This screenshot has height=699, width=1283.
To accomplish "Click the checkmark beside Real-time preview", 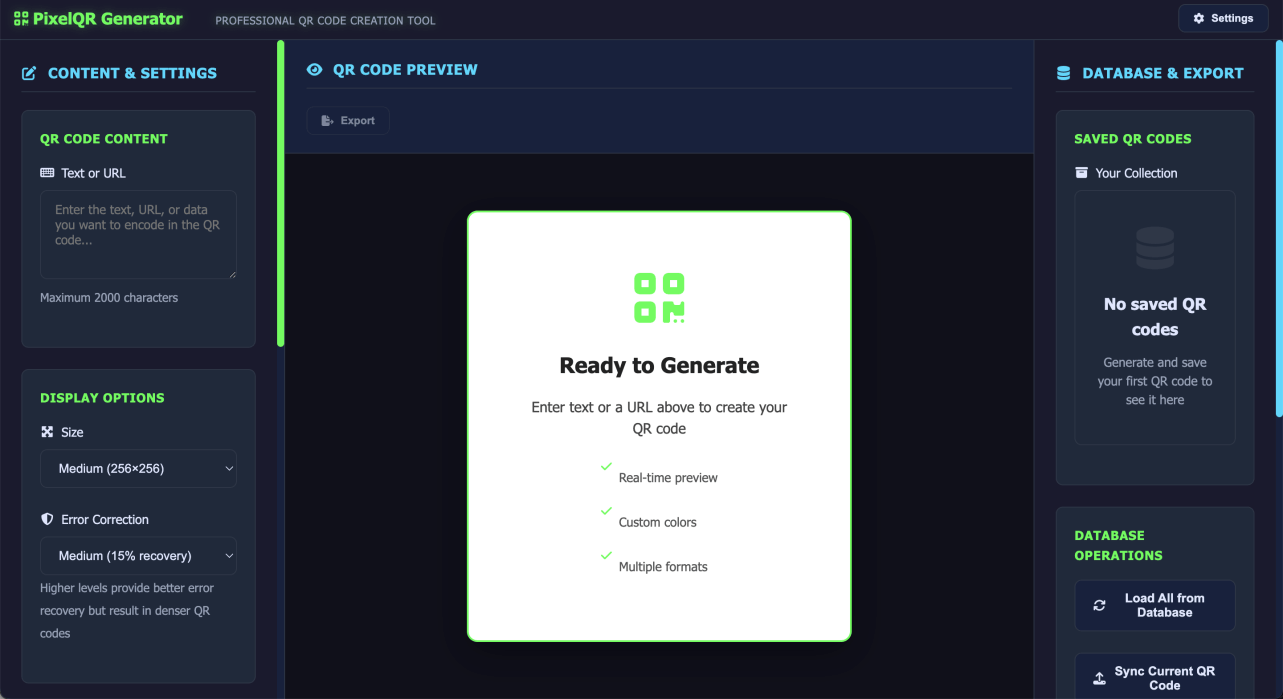I will (606, 467).
